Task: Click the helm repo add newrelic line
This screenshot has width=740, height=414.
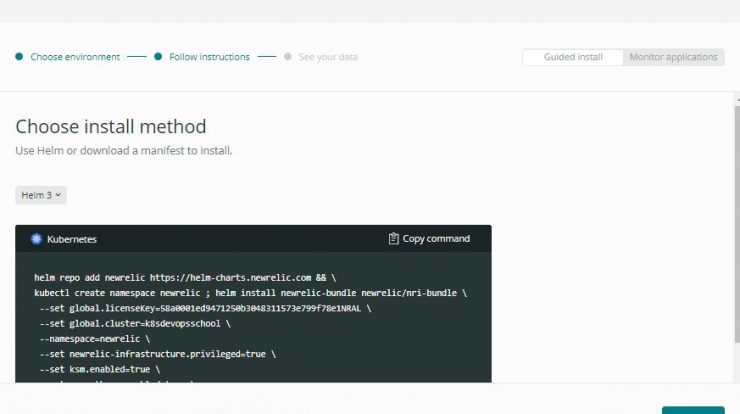Action: pos(185,278)
